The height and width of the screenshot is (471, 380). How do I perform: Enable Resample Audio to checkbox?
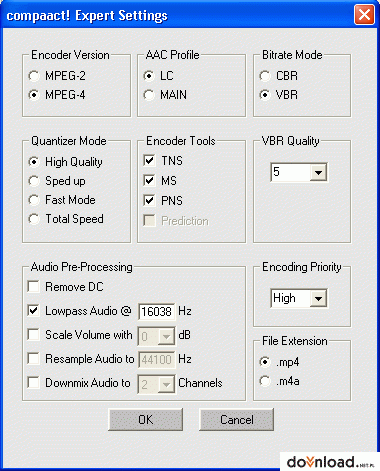coord(33,359)
